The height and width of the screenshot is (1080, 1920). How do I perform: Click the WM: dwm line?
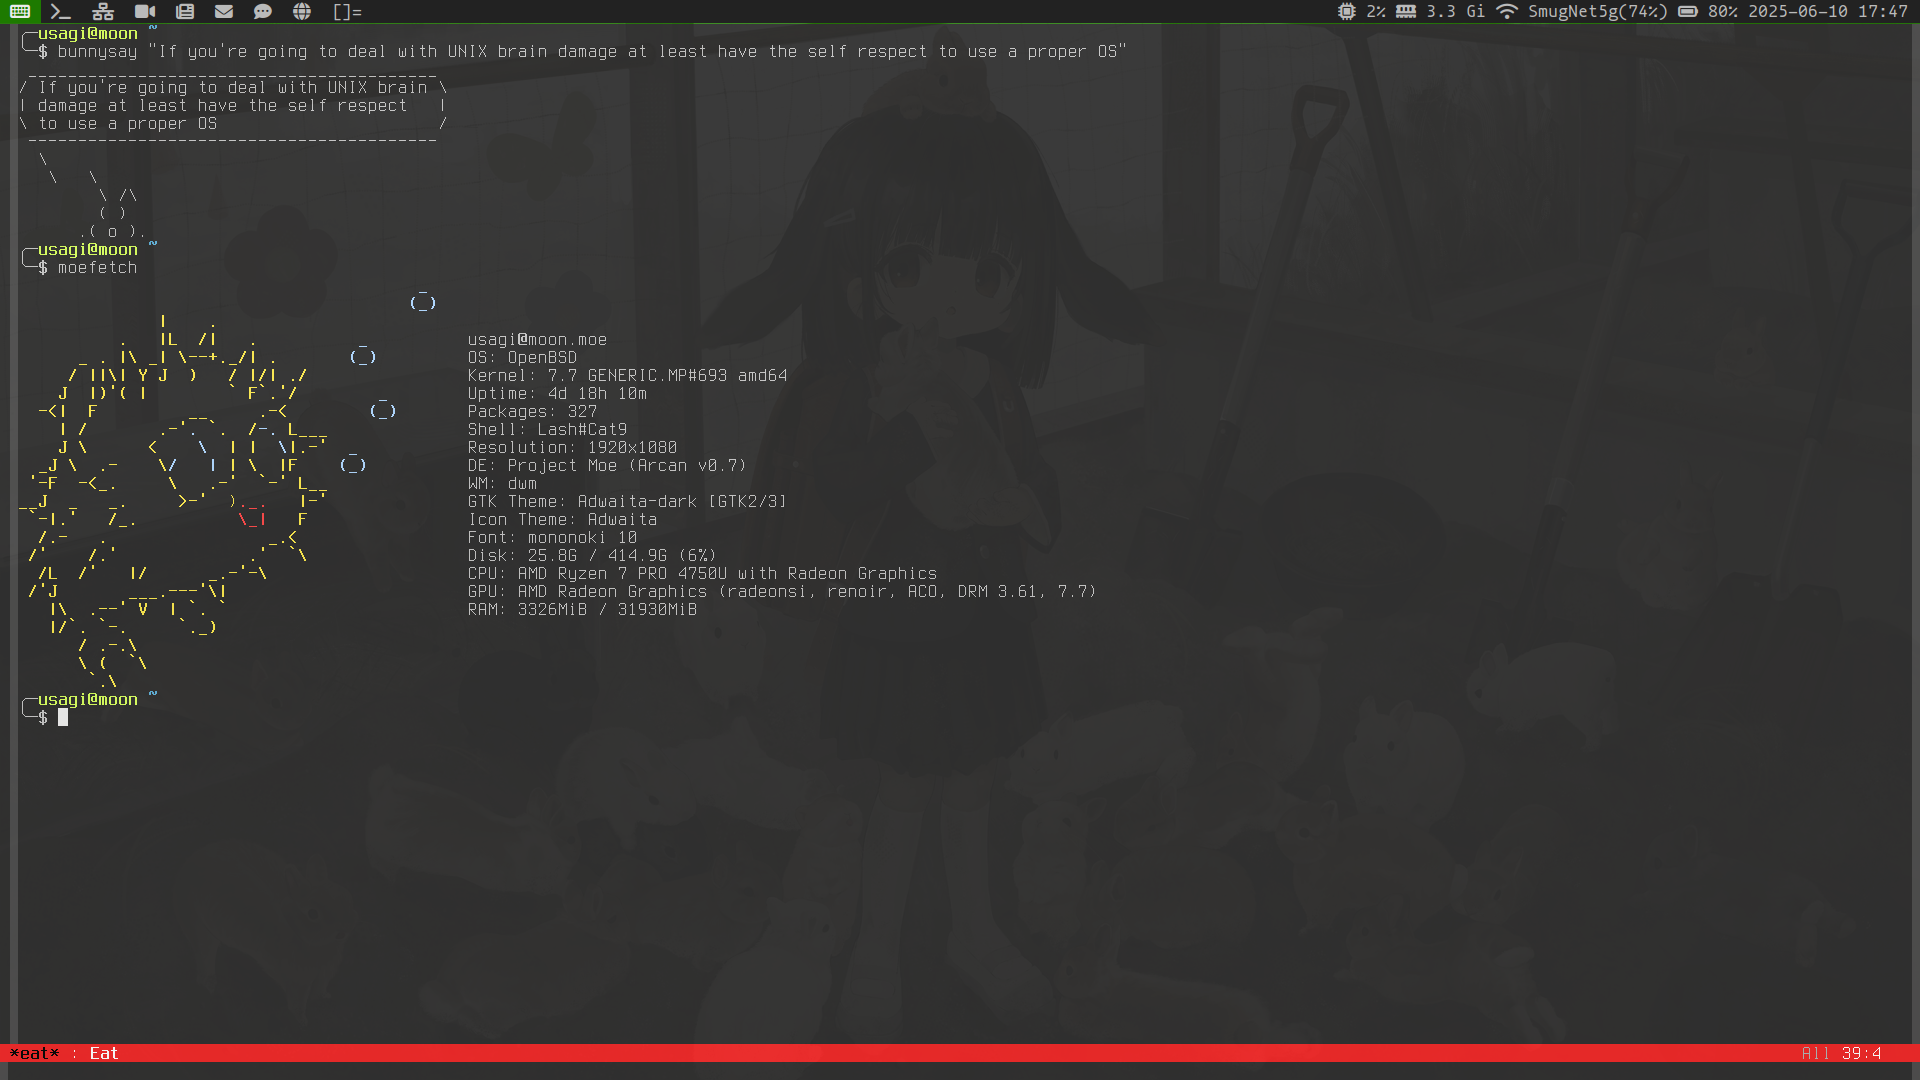502,484
